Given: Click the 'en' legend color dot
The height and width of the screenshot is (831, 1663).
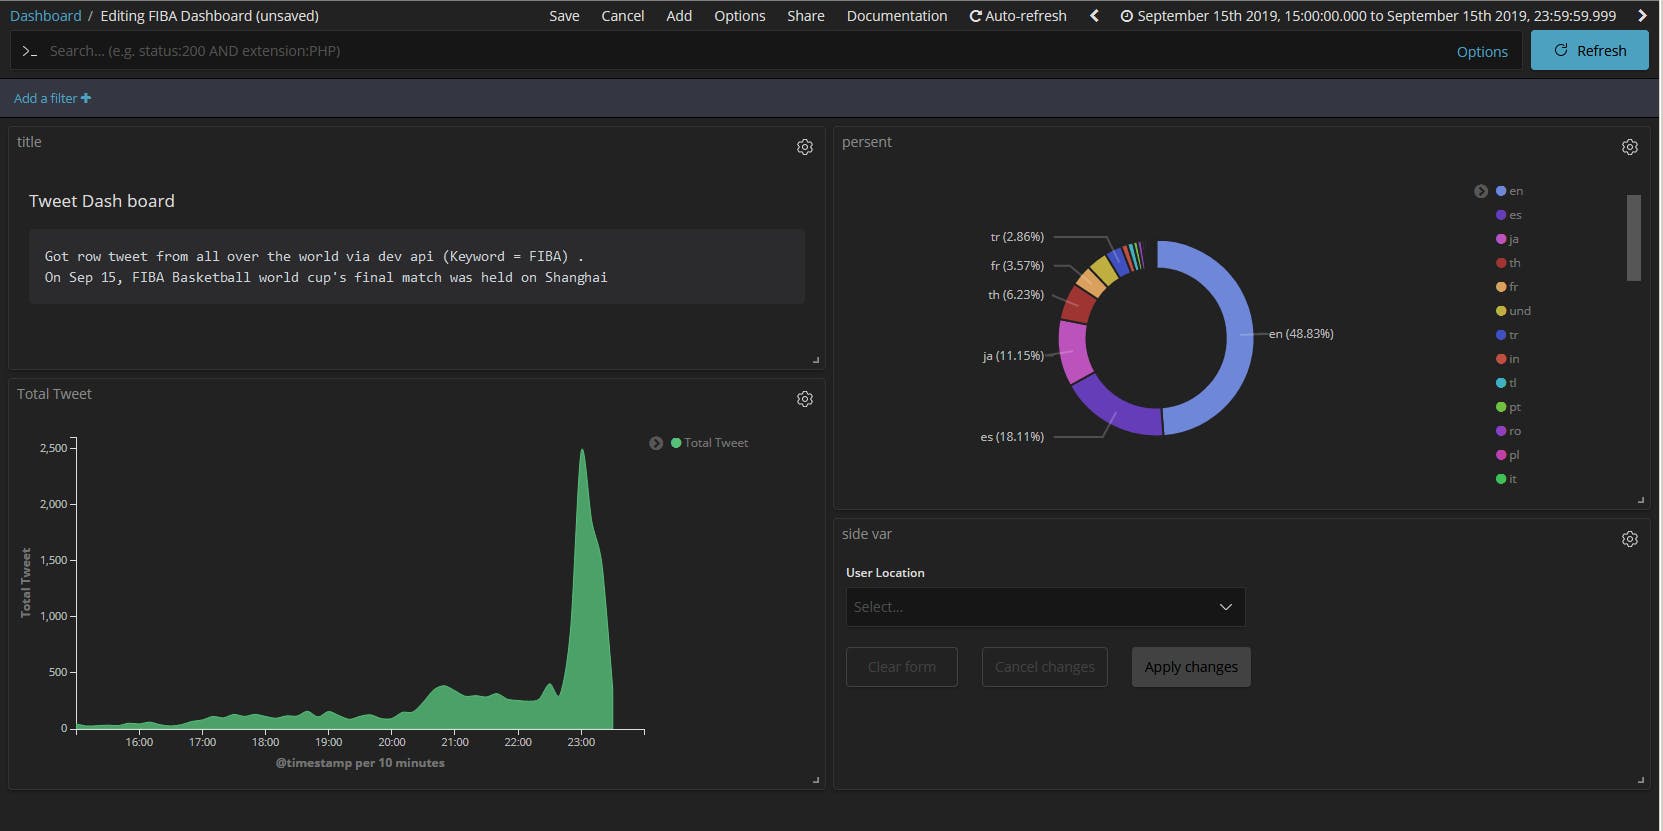Looking at the screenshot, I should click(x=1501, y=191).
